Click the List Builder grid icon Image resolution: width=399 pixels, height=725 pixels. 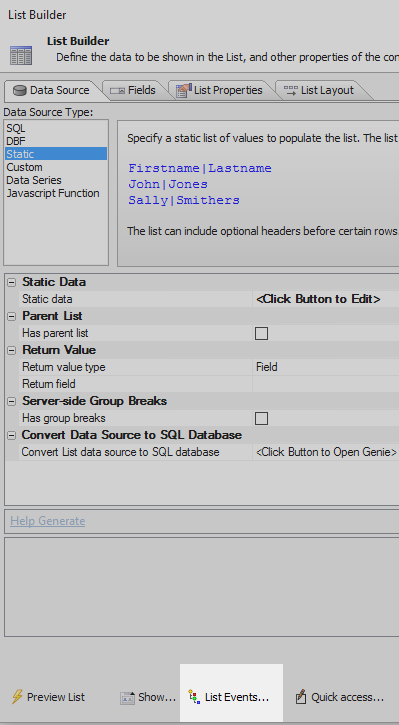point(21,55)
